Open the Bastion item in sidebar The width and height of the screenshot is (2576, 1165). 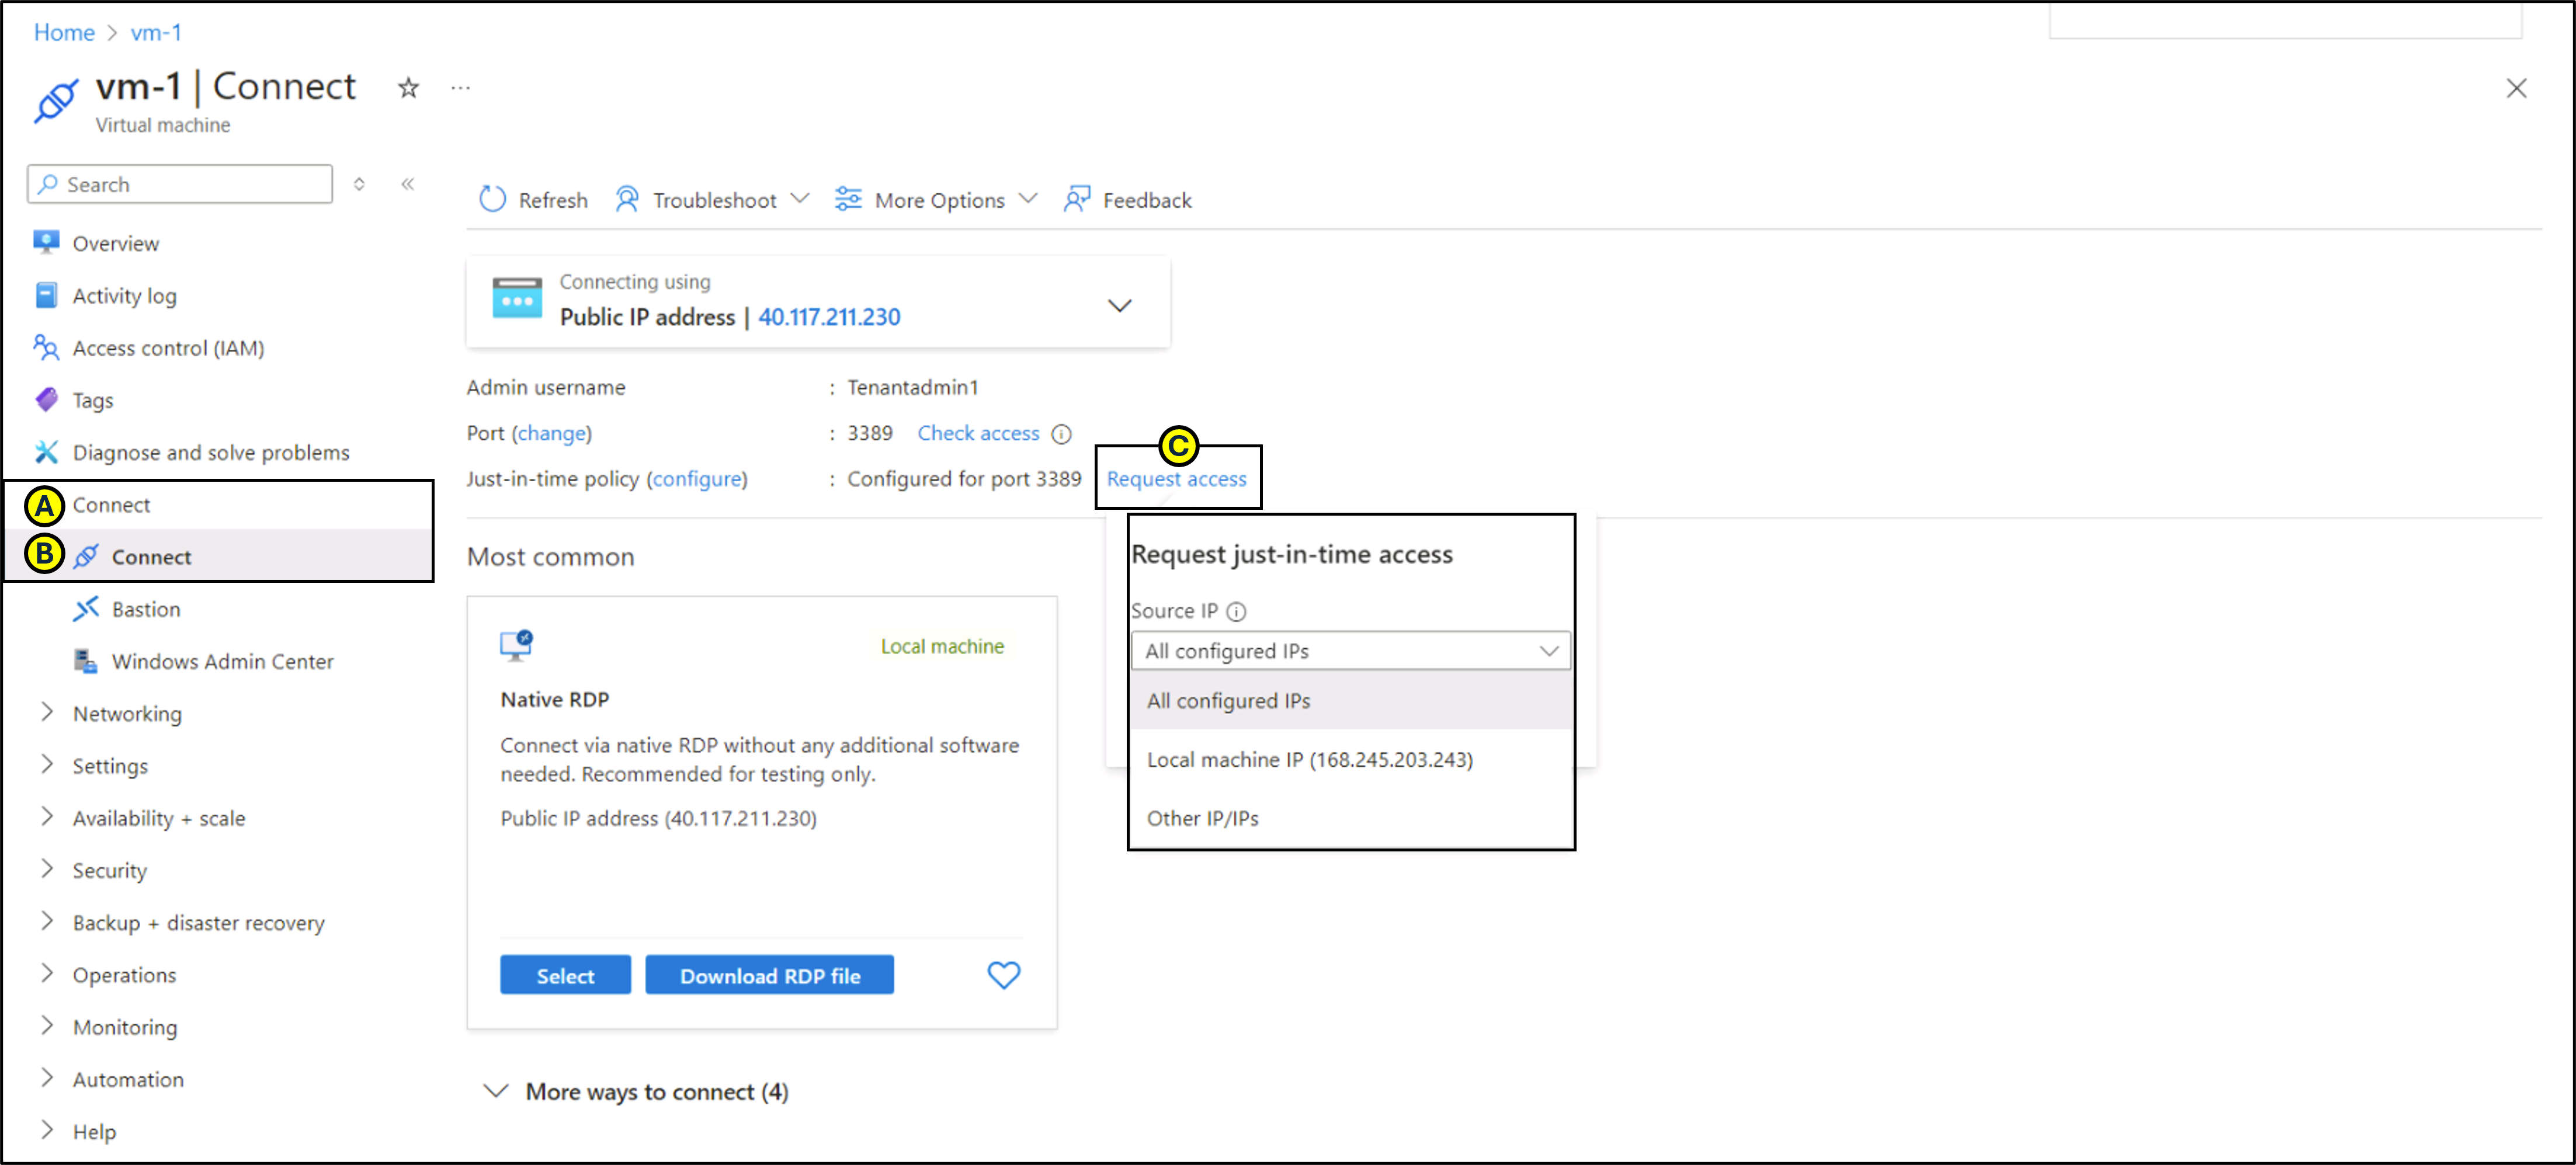[x=146, y=609]
